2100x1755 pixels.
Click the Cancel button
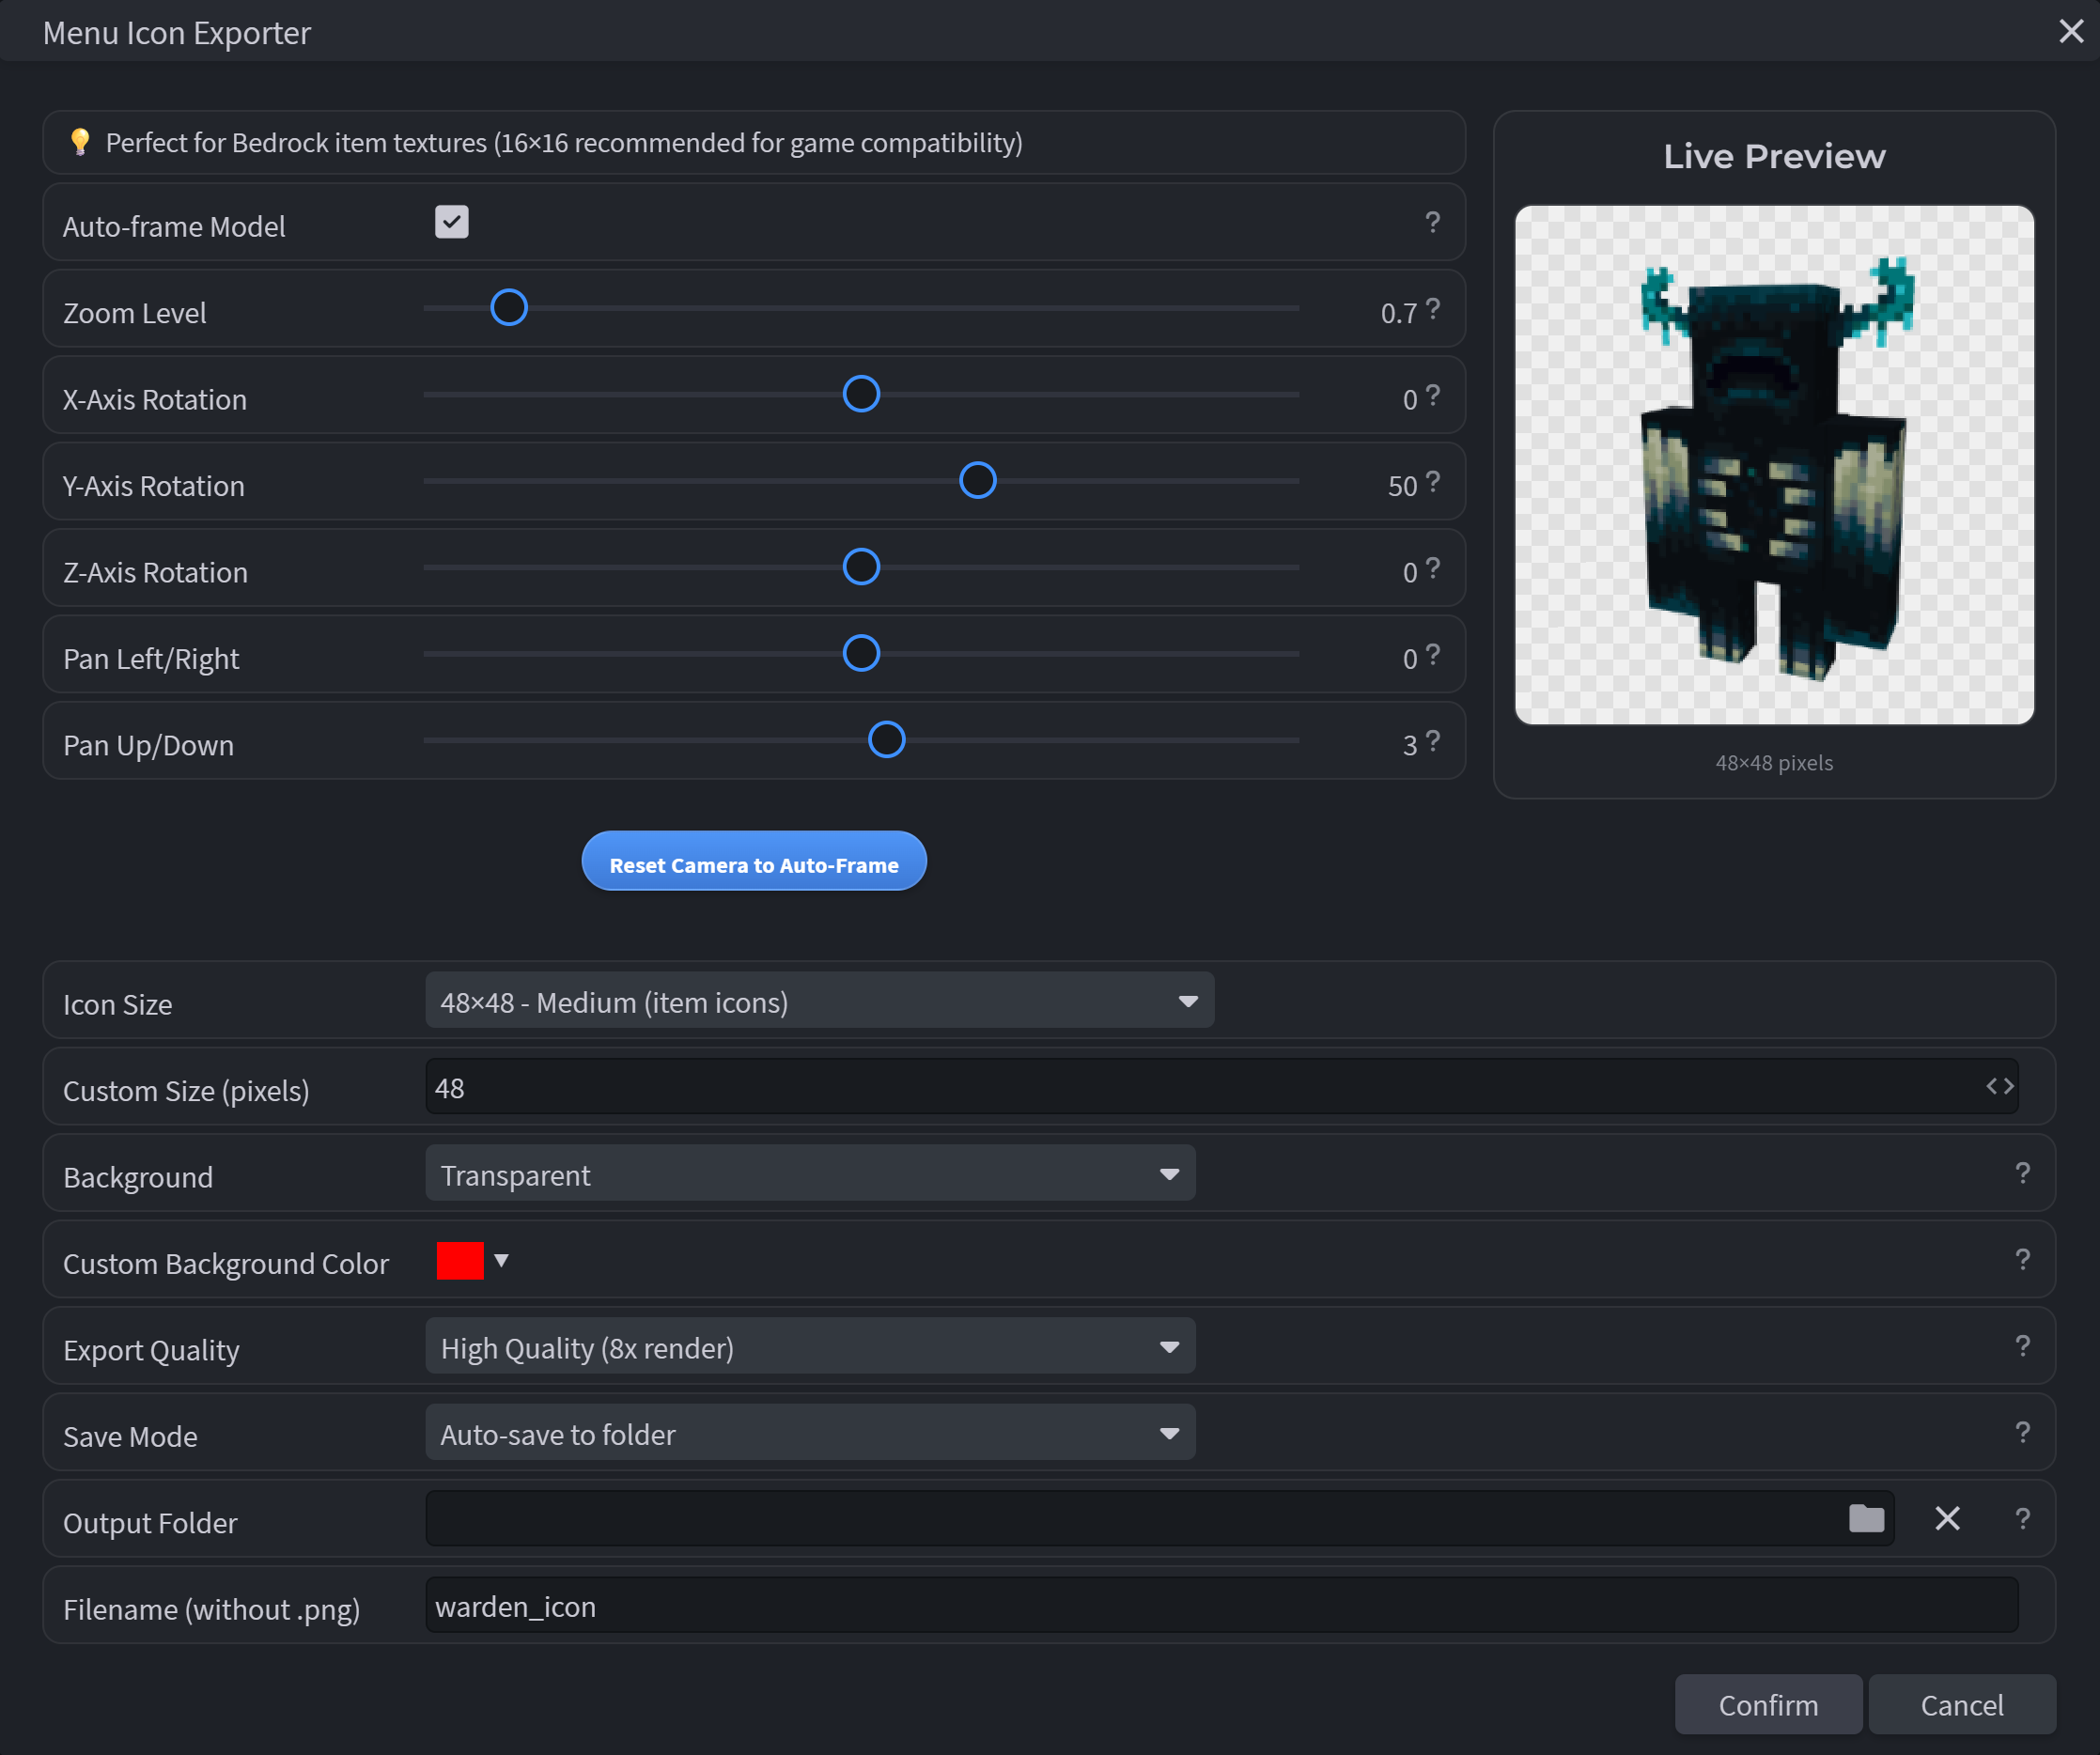tap(1962, 1705)
